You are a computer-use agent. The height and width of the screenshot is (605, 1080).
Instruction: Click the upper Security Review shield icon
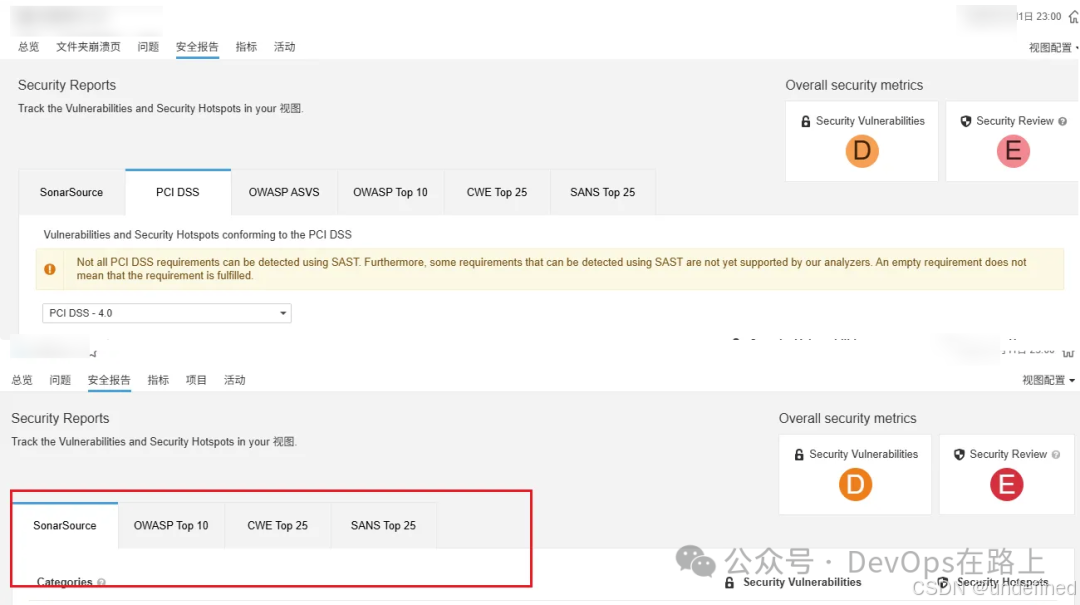click(x=966, y=121)
